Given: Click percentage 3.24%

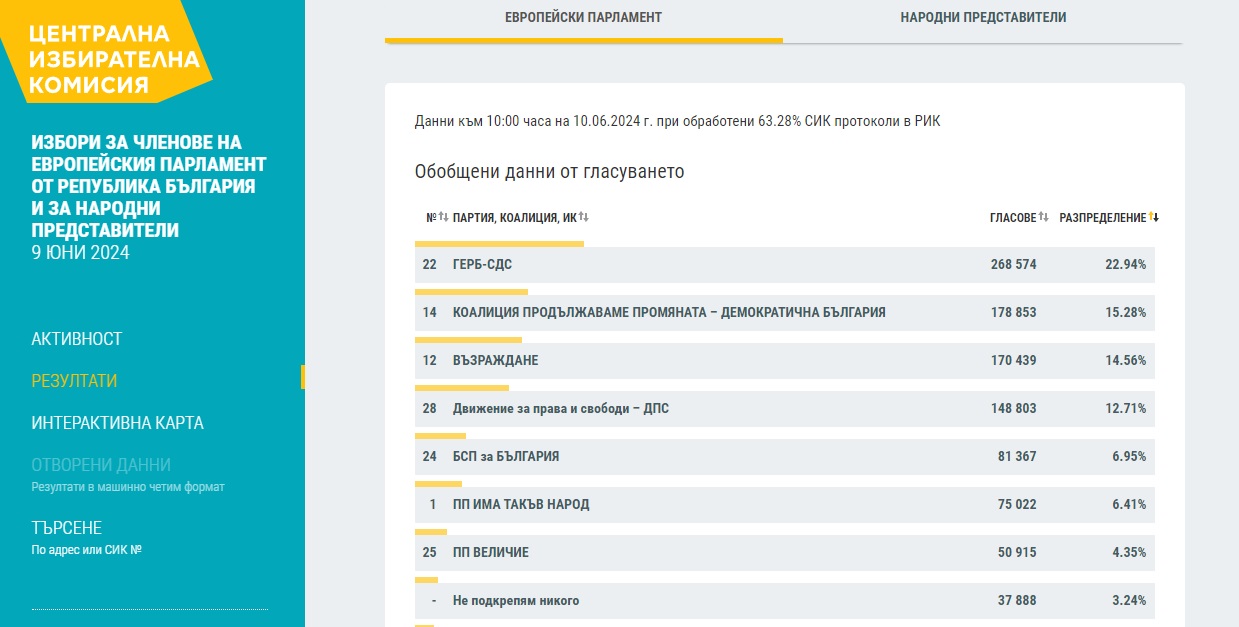Looking at the screenshot, I should pos(1129,601).
